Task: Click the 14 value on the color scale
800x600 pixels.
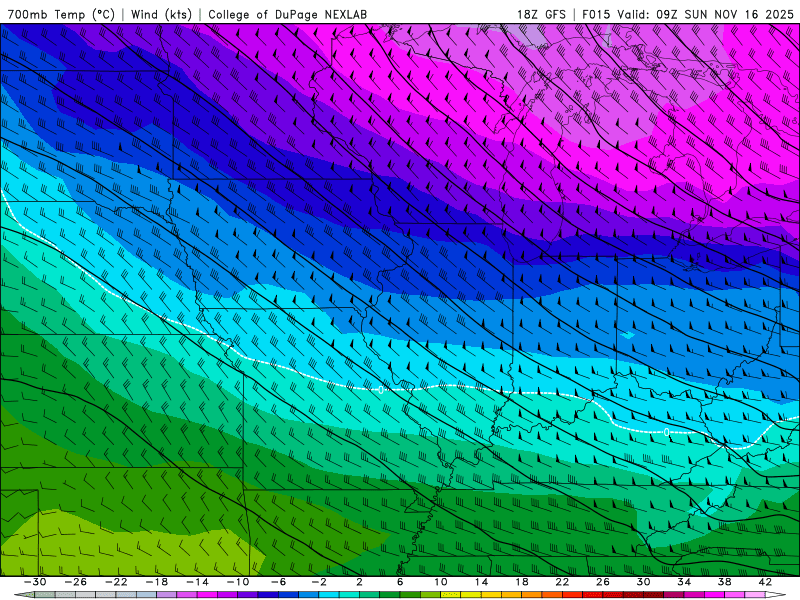Action: pos(481,582)
